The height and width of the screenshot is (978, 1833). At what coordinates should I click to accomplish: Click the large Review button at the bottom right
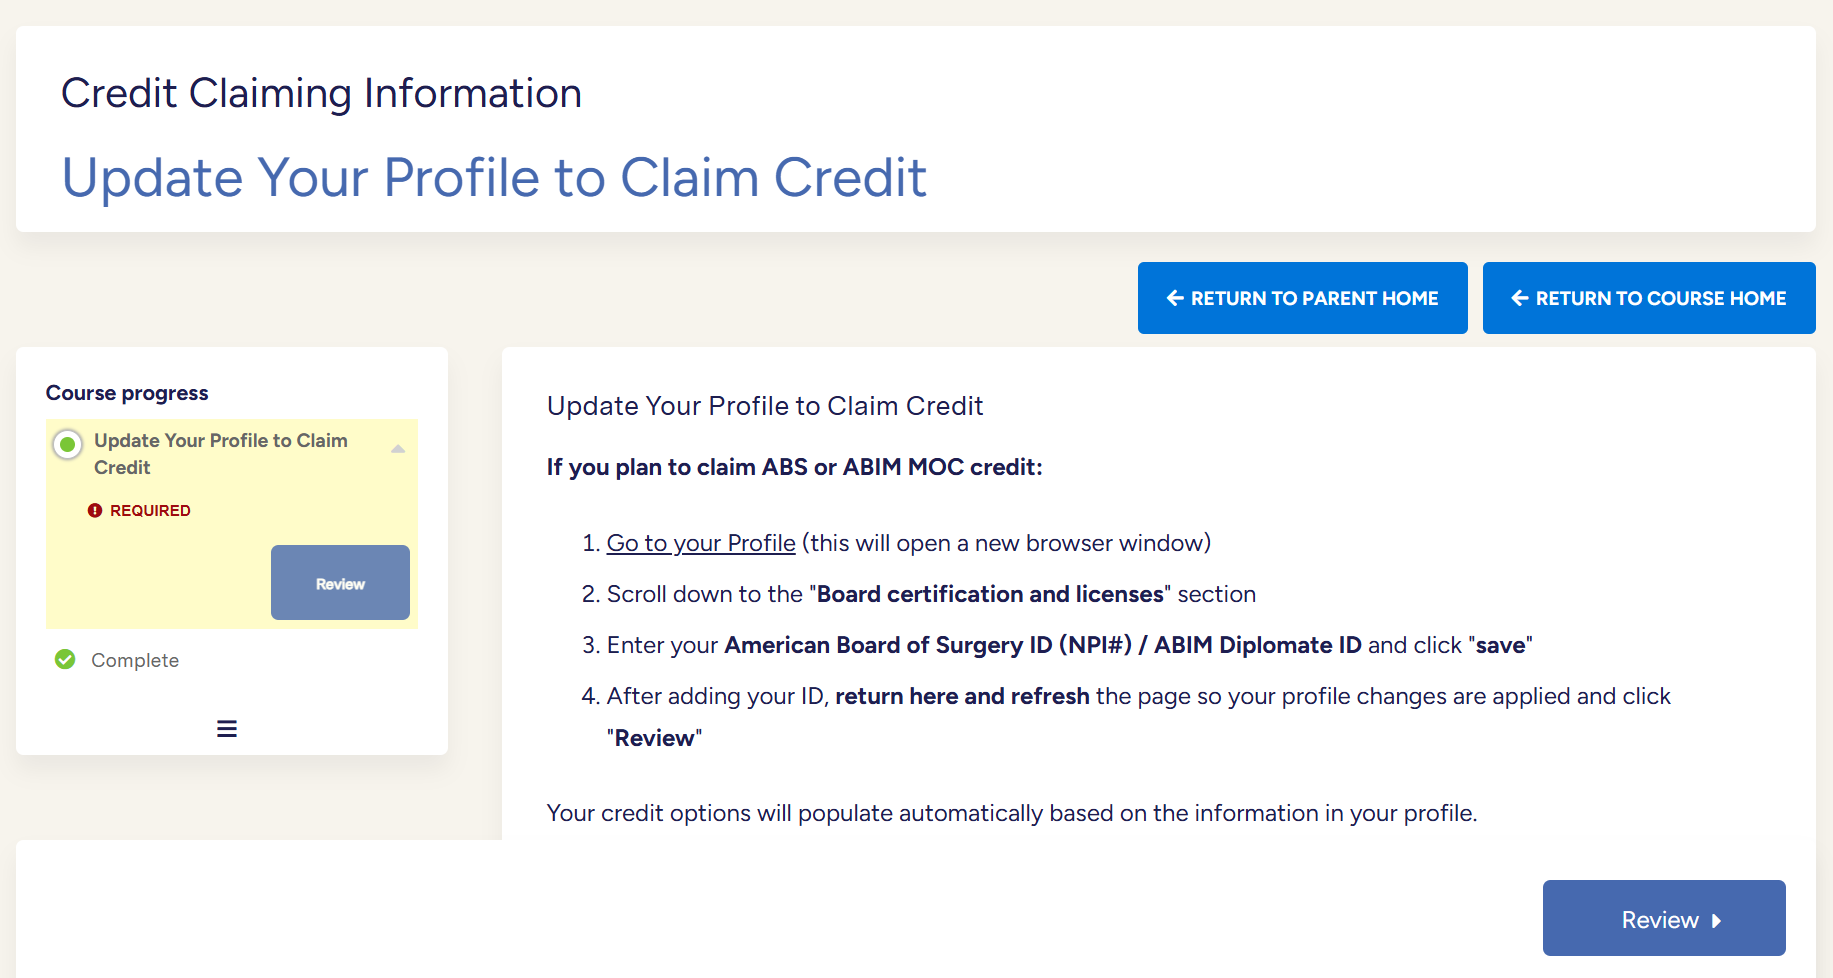1663,918
